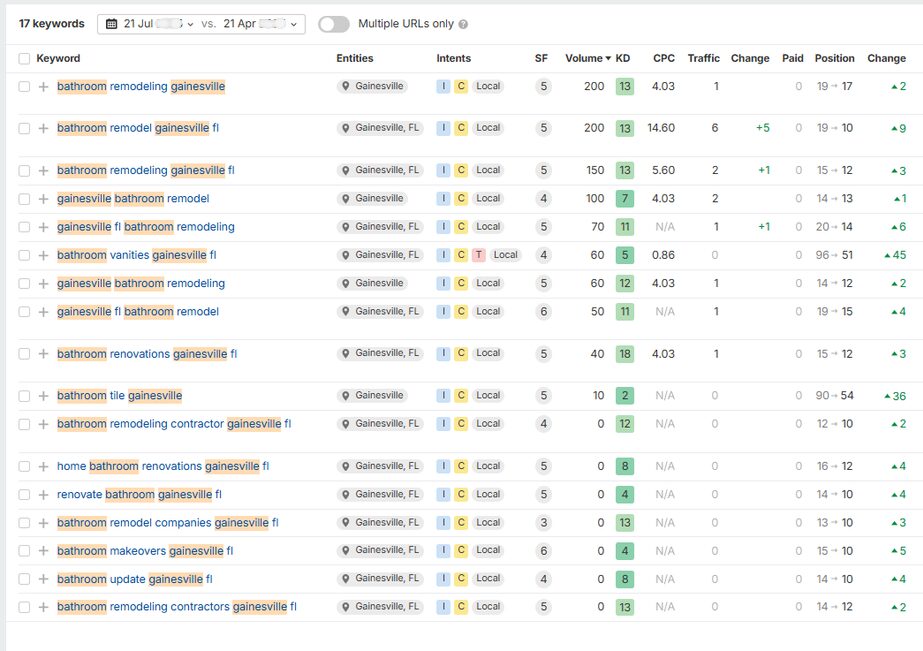Toggle the Multiple URLs only switch
Viewport: 923px width, 651px height.
334,24
